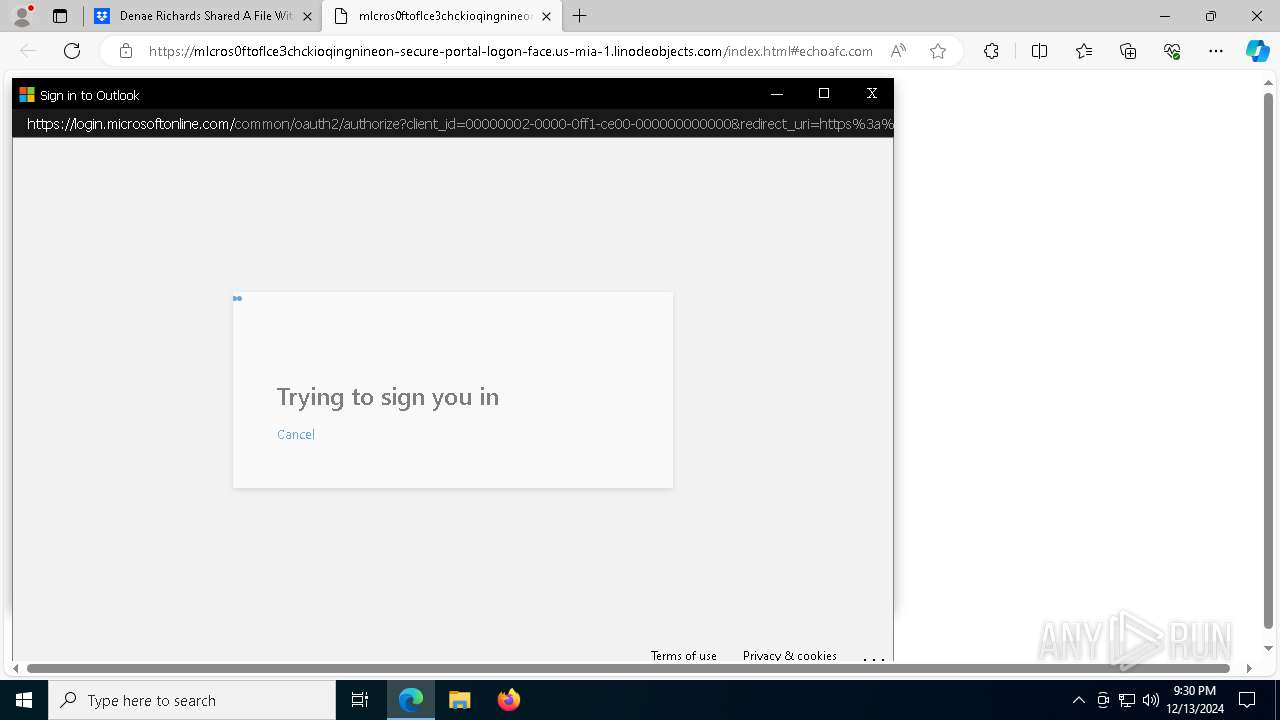
Task: Click the vertical page scrollbar
Action: coord(1269,360)
